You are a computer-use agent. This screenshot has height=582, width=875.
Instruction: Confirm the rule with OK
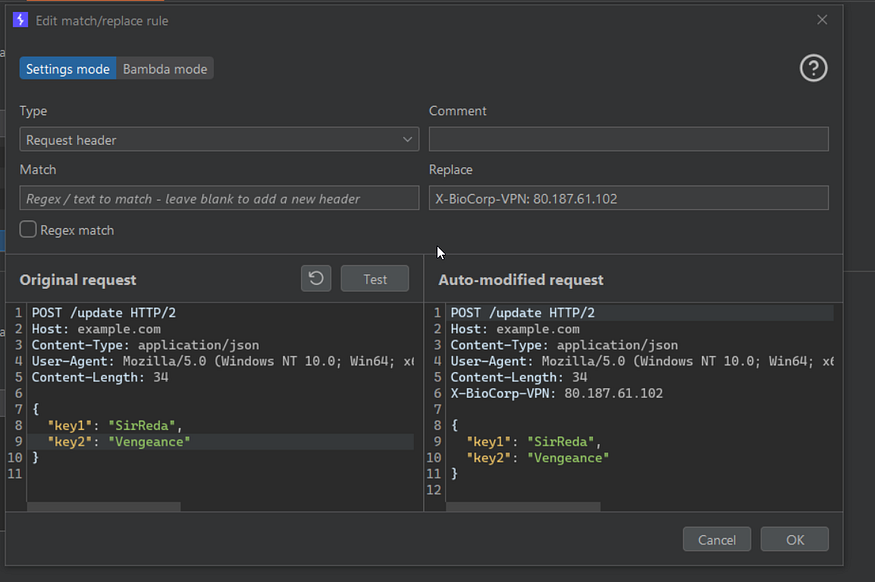pyautogui.click(x=794, y=540)
